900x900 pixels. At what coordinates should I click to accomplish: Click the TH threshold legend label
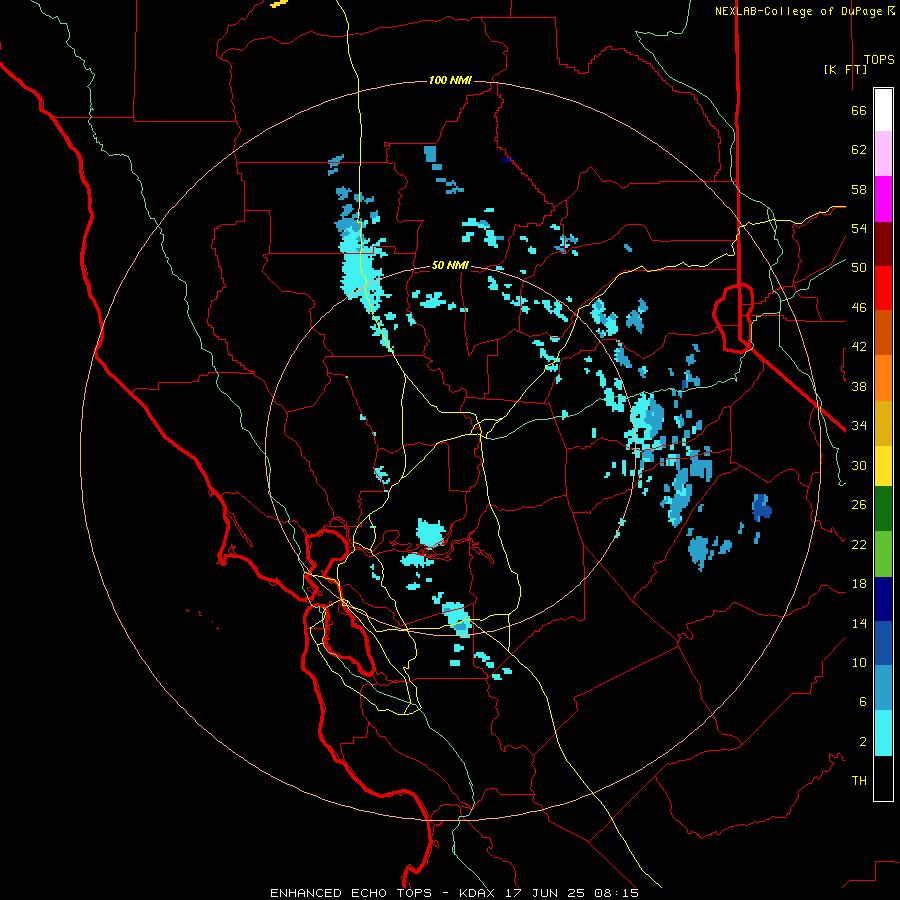point(859,780)
